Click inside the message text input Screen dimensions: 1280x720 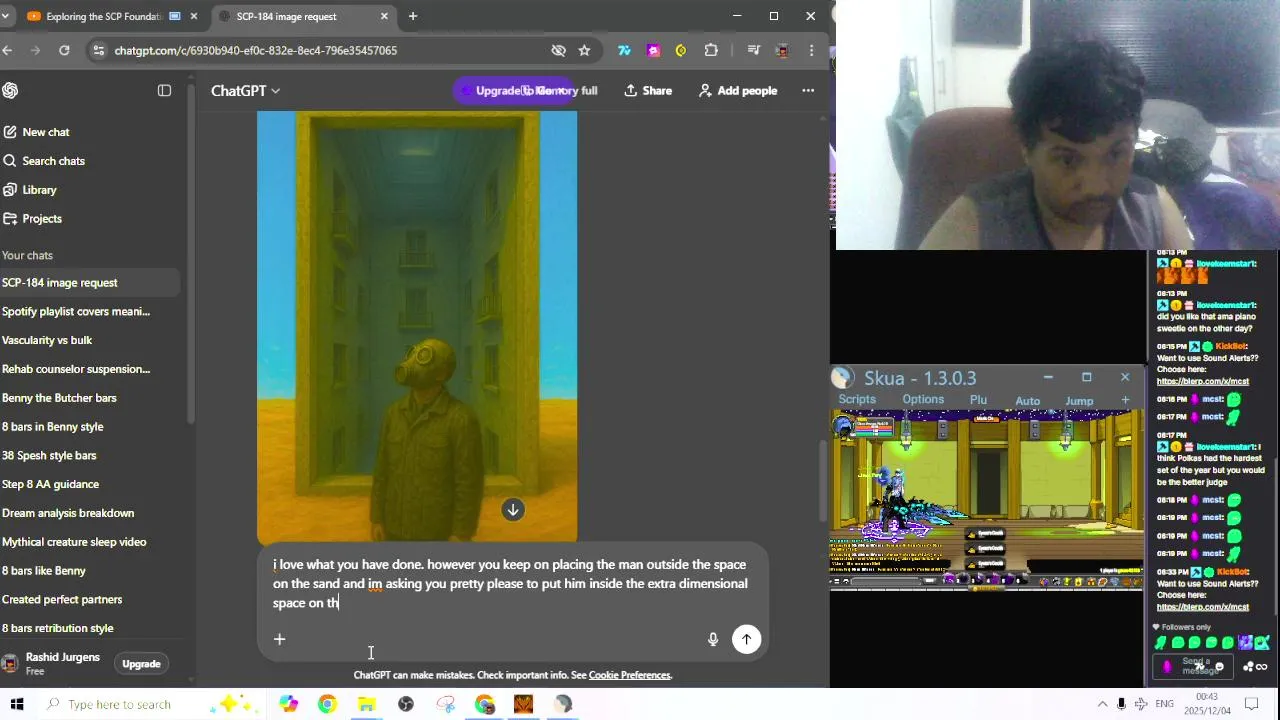coord(510,584)
